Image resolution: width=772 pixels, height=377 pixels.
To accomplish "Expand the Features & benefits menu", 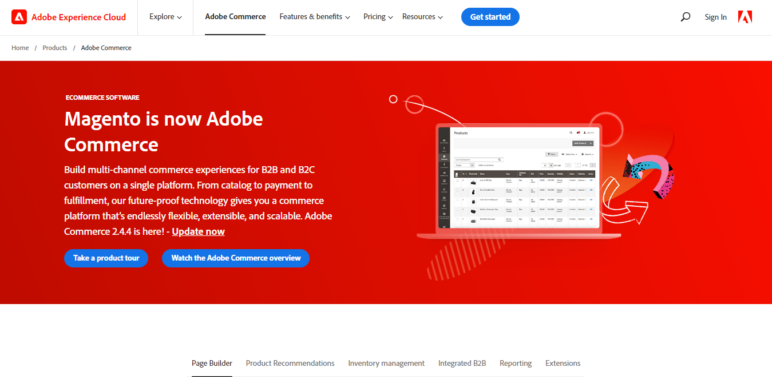I will coord(315,17).
